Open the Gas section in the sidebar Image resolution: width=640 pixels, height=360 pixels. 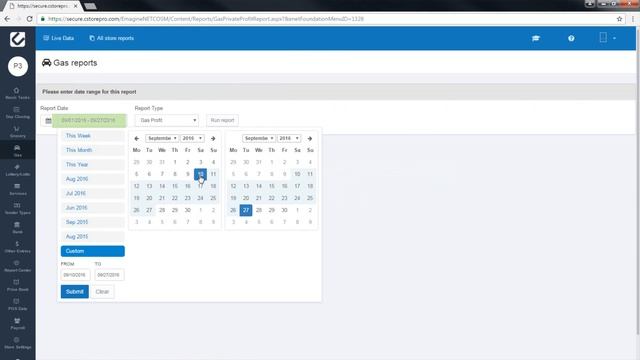pos(17,151)
